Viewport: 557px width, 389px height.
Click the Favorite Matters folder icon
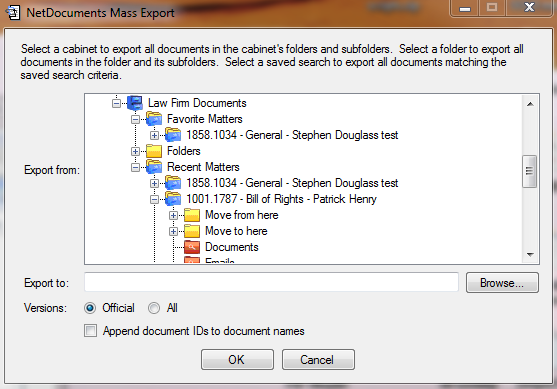coord(154,119)
